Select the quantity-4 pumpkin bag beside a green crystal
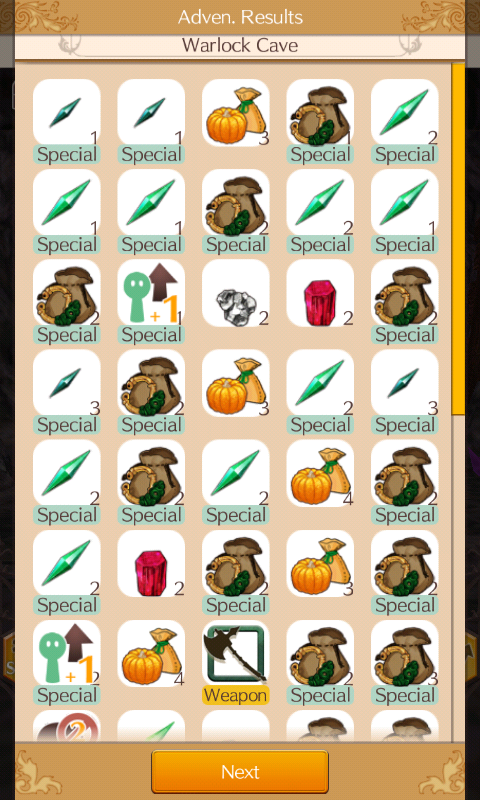Viewport: 480px width, 800px height. point(320,473)
